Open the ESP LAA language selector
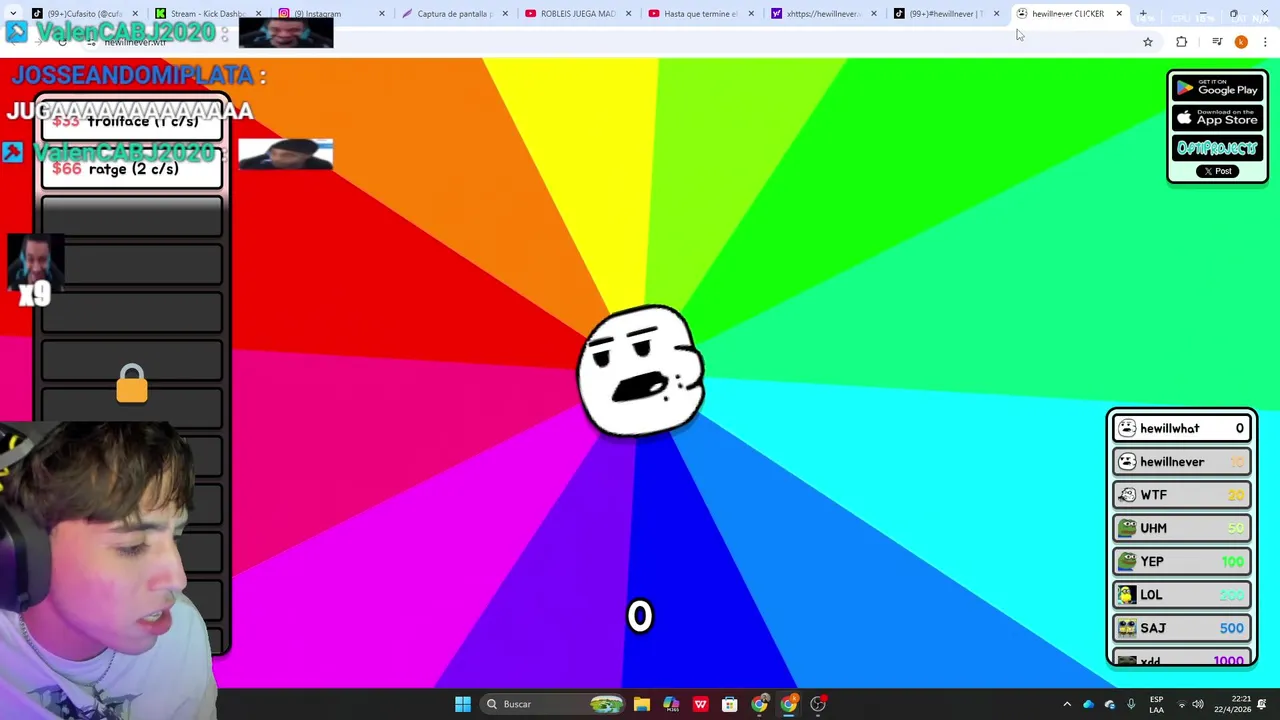Image resolution: width=1280 pixels, height=720 pixels. pyautogui.click(x=1156, y=704)
